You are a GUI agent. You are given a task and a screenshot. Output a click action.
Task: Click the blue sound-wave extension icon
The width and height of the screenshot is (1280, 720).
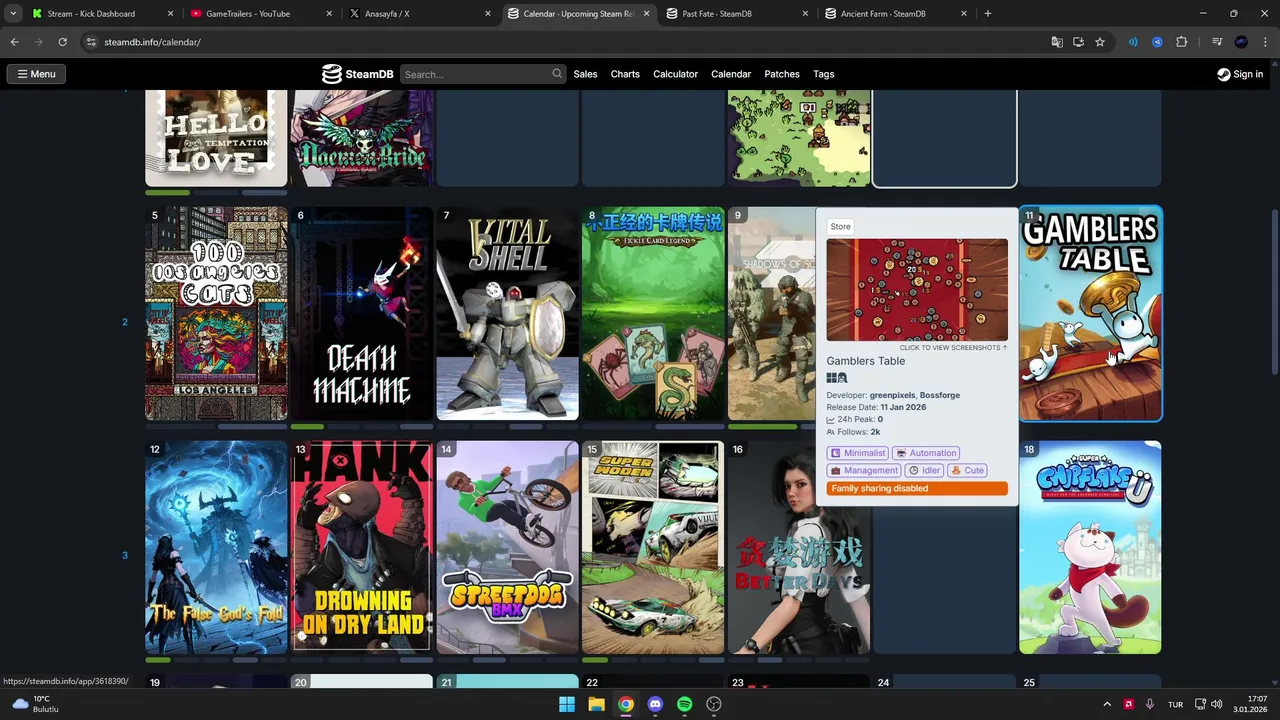[x=1133, y=42]
